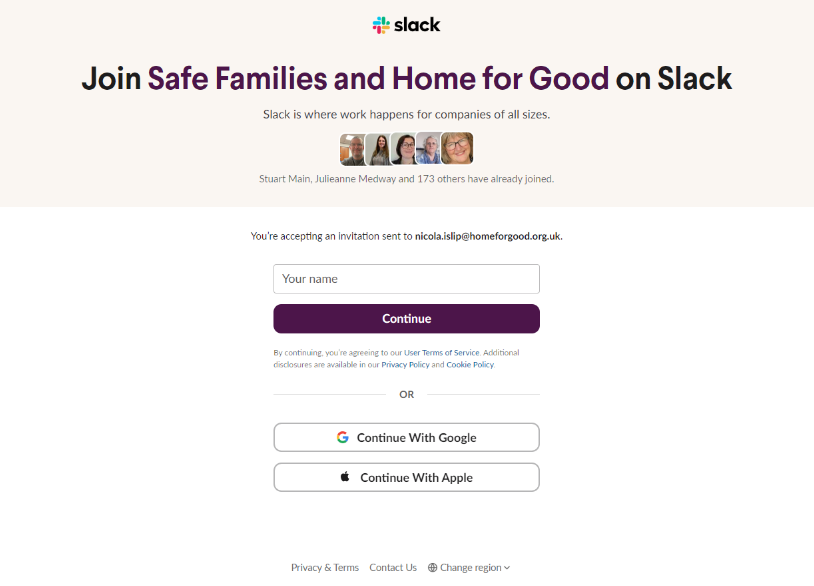The width and height of the screenshot is (814, 586).
Task: Click the last member avatar photo
Action: pos(457,149)
